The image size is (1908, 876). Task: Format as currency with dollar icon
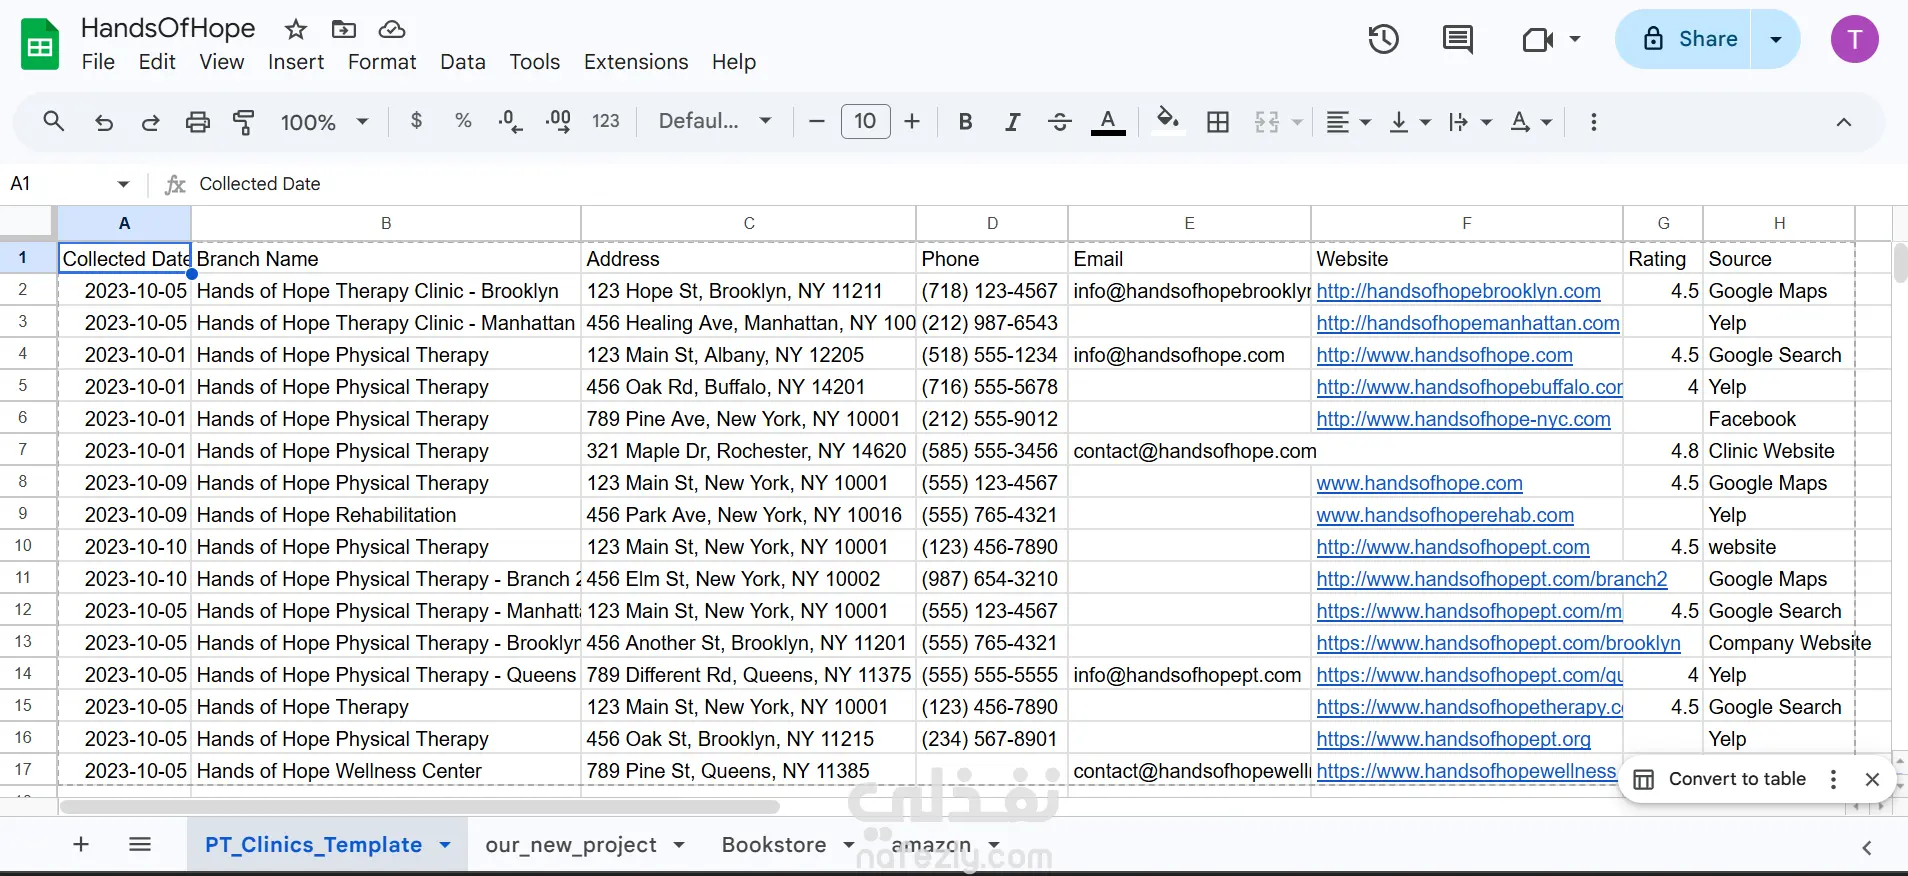[416, 121]
